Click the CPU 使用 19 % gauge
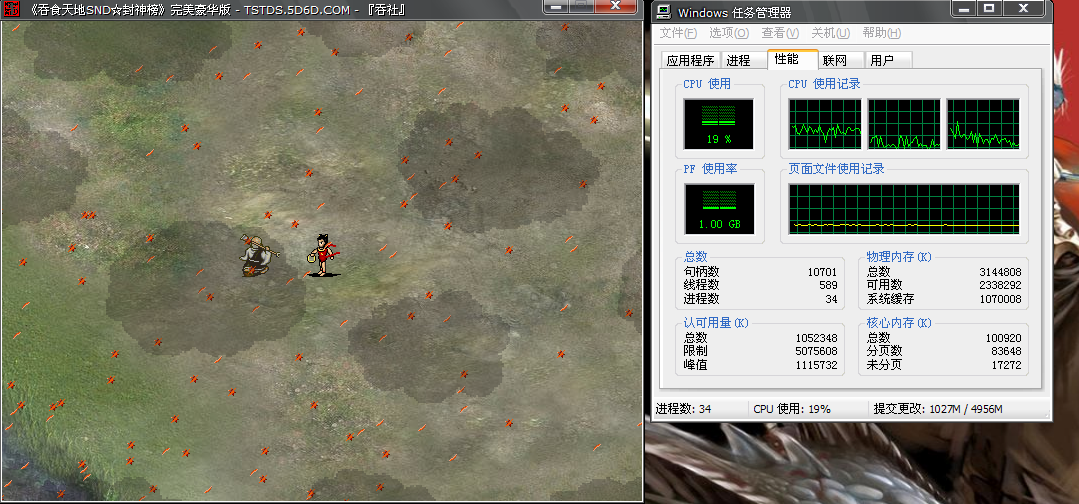 point(718,124)
